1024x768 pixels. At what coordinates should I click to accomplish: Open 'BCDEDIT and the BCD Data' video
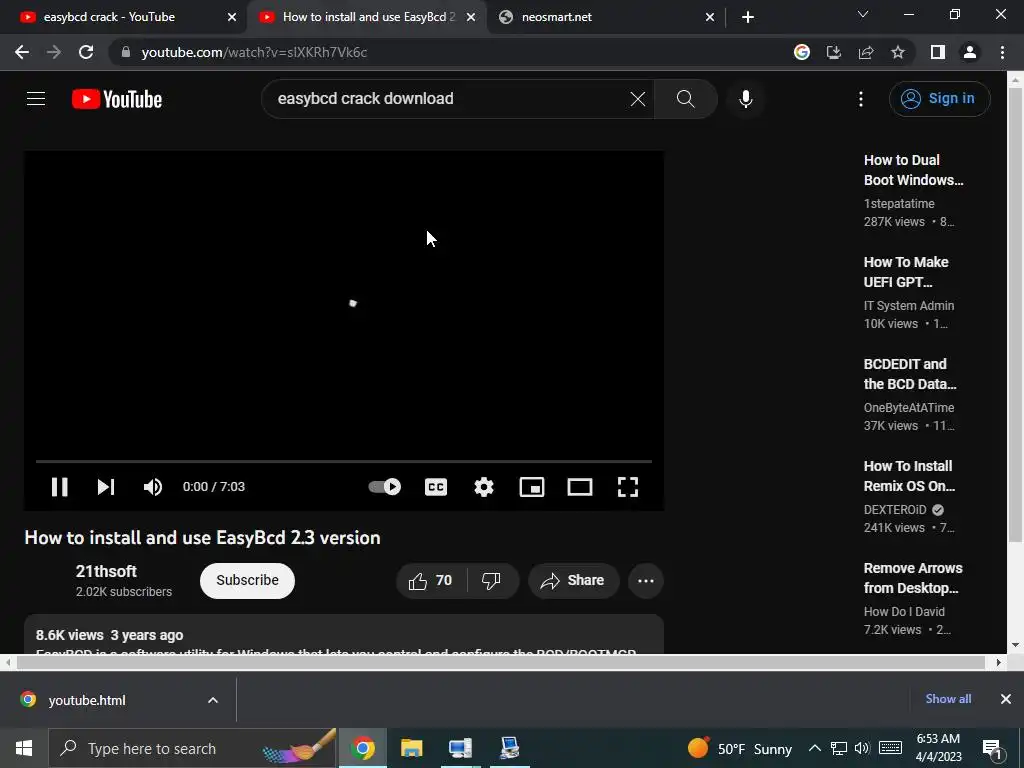coord(910,374)
